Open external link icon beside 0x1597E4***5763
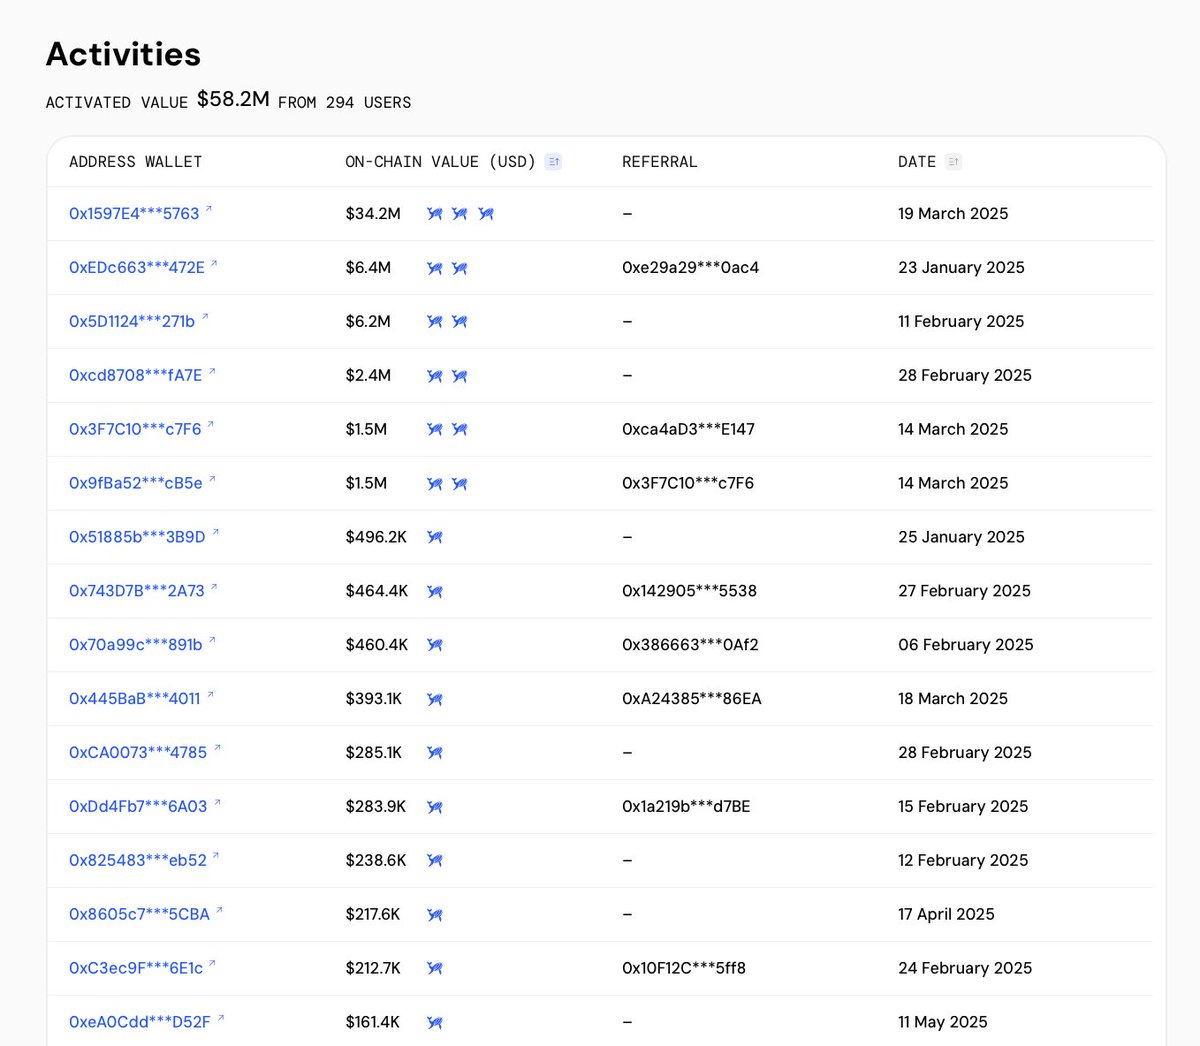 [209, 210]
